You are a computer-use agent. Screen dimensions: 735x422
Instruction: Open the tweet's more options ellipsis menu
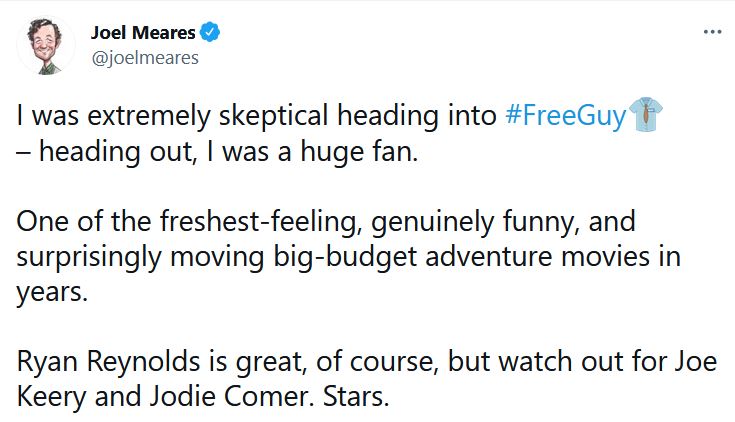(712, 32)
